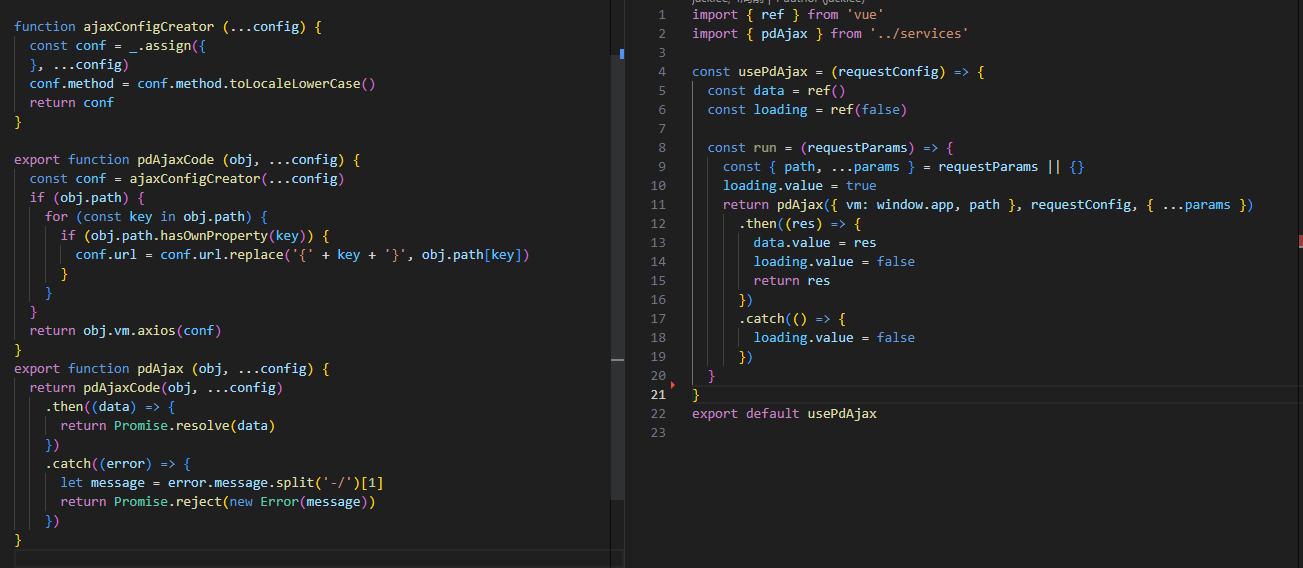Viewport: 1303px width, 568px height.
Task: Click '.then((res) => {' on line 12
Action: tap(800, 224)
